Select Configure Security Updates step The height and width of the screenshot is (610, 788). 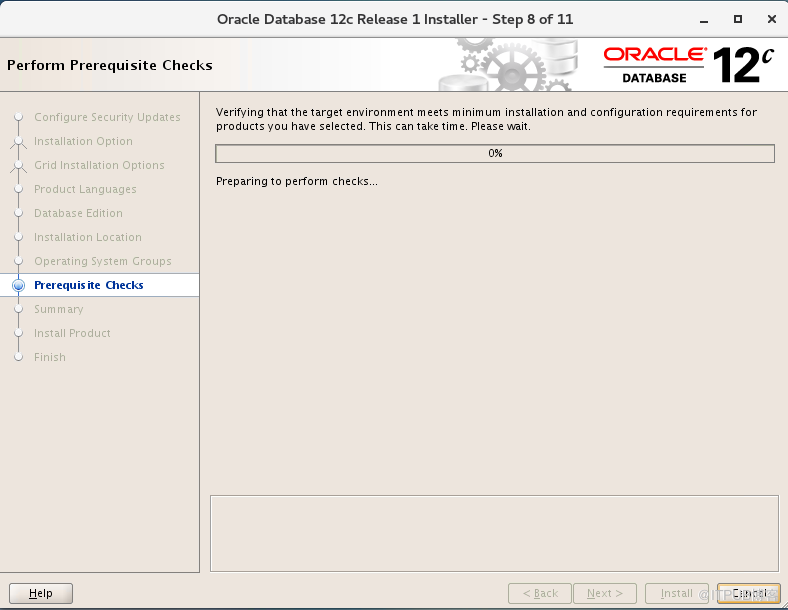[107, 117]
